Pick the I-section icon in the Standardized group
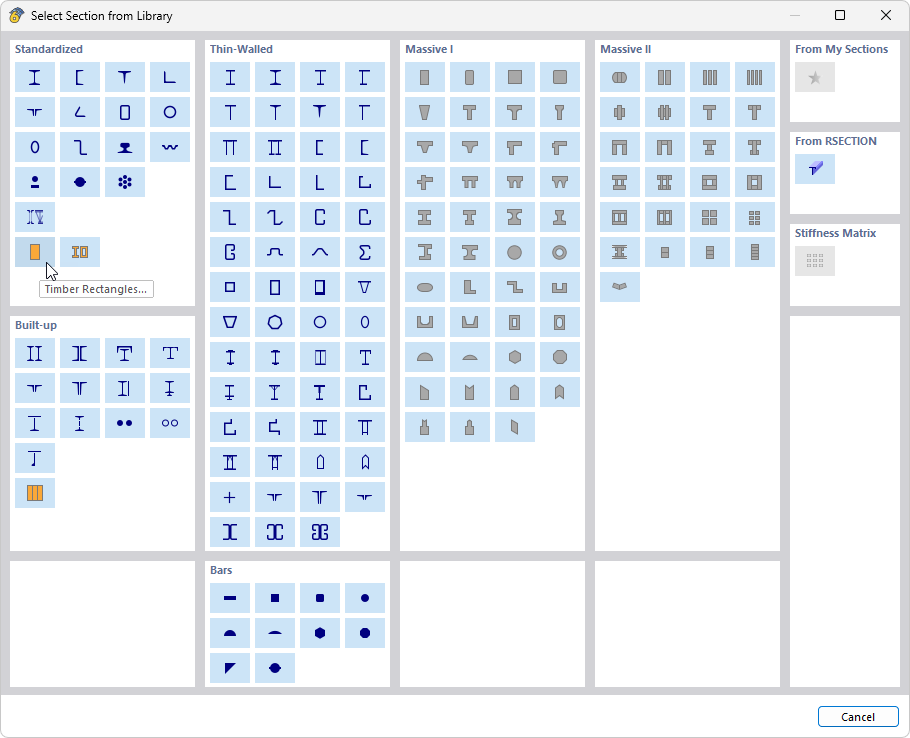910x738 pixels. pyautogui.click(x=35, y=77)
